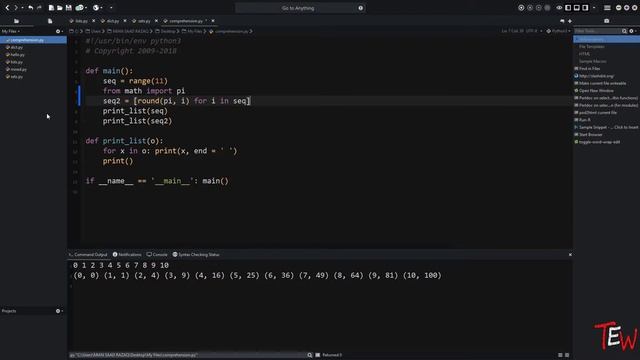Click the My Files breadcrumb segment
This screenshot has height=360, width=640.
(x=192, y=31)
